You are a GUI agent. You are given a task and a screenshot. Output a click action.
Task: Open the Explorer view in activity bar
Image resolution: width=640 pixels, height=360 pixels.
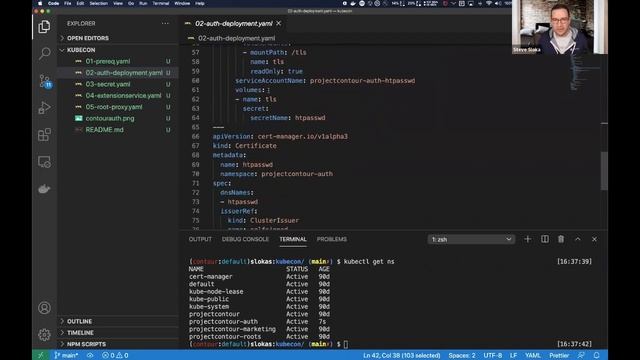click(44, 27)
